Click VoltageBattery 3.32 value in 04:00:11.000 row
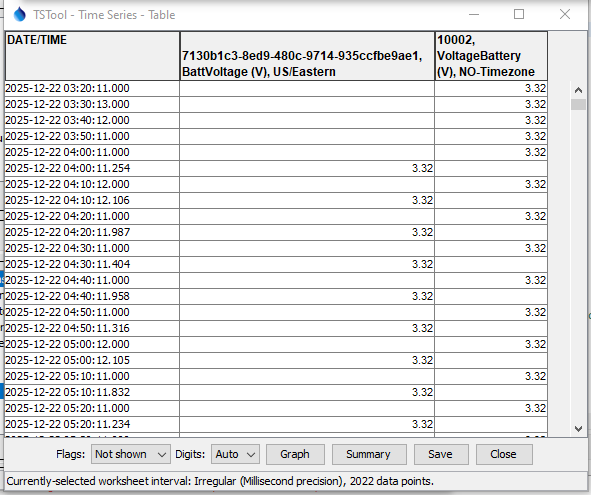Viewport: 591px width, 495px height. [491, 152]
